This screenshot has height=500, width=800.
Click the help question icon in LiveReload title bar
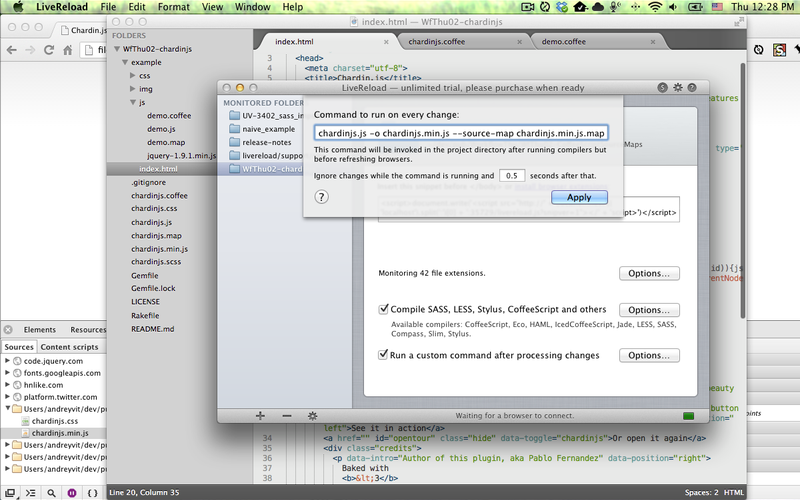pos(692,87)
